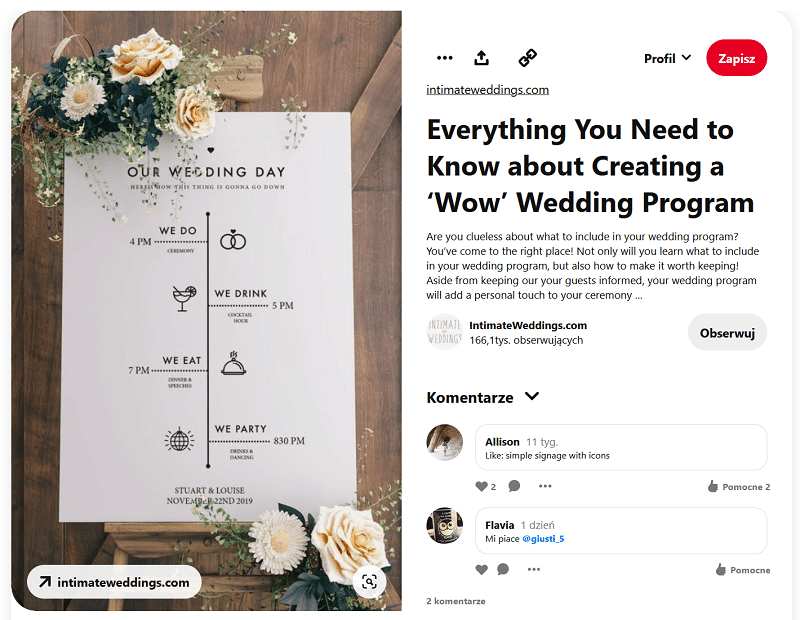The width and height of the screenshot is (800, 620).
Task: Mark Allison's comment as Pomocne
Action: [739, 486]
